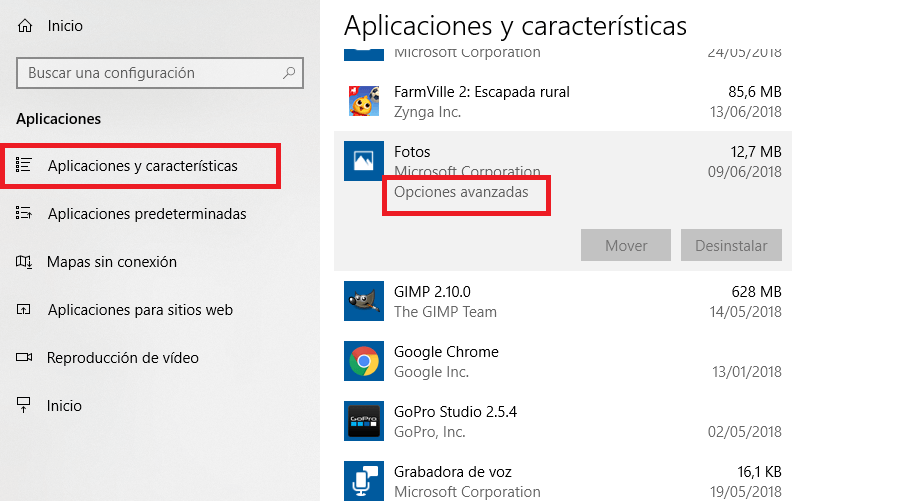The width and height of the screenshot is (917, 501).
Task: Click the 14/05/2018 install date
Action: click(746, 312)
